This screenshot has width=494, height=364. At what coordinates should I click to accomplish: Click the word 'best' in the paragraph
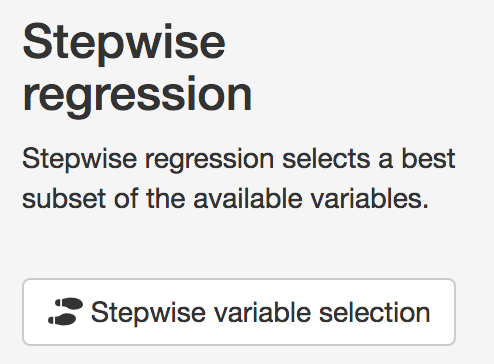[x=428, y=159]
